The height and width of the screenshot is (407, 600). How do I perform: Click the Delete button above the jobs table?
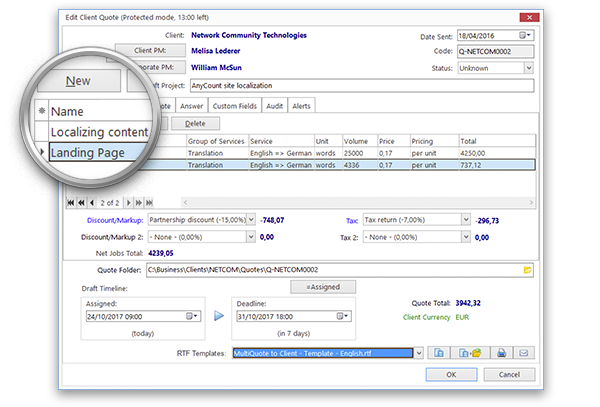tap(196, 123)
